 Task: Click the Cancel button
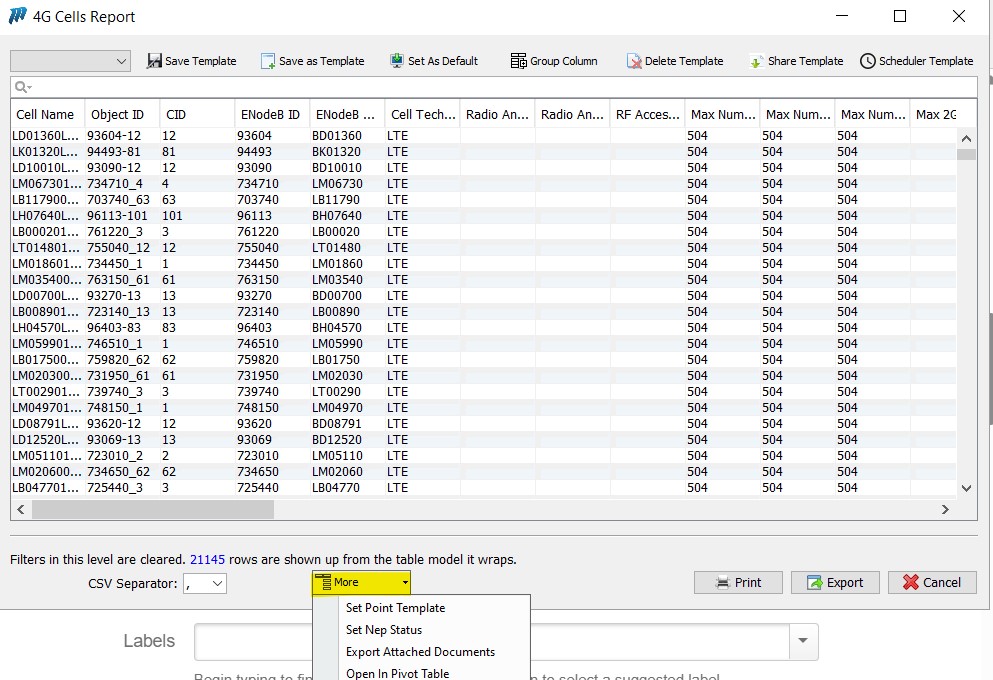click(x=932, y=582)
